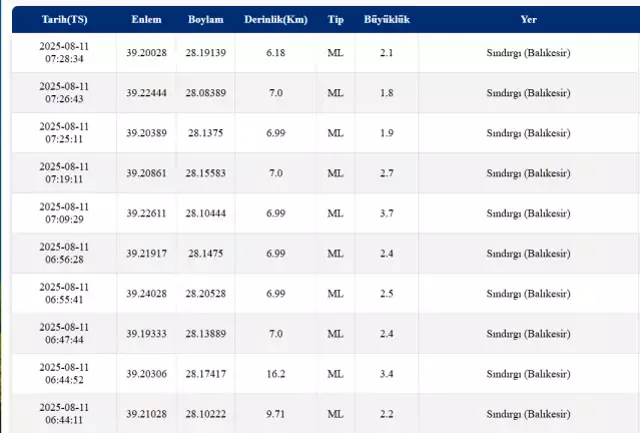
Task: Click latitude value 39.20306
Action: click(146, 374)
